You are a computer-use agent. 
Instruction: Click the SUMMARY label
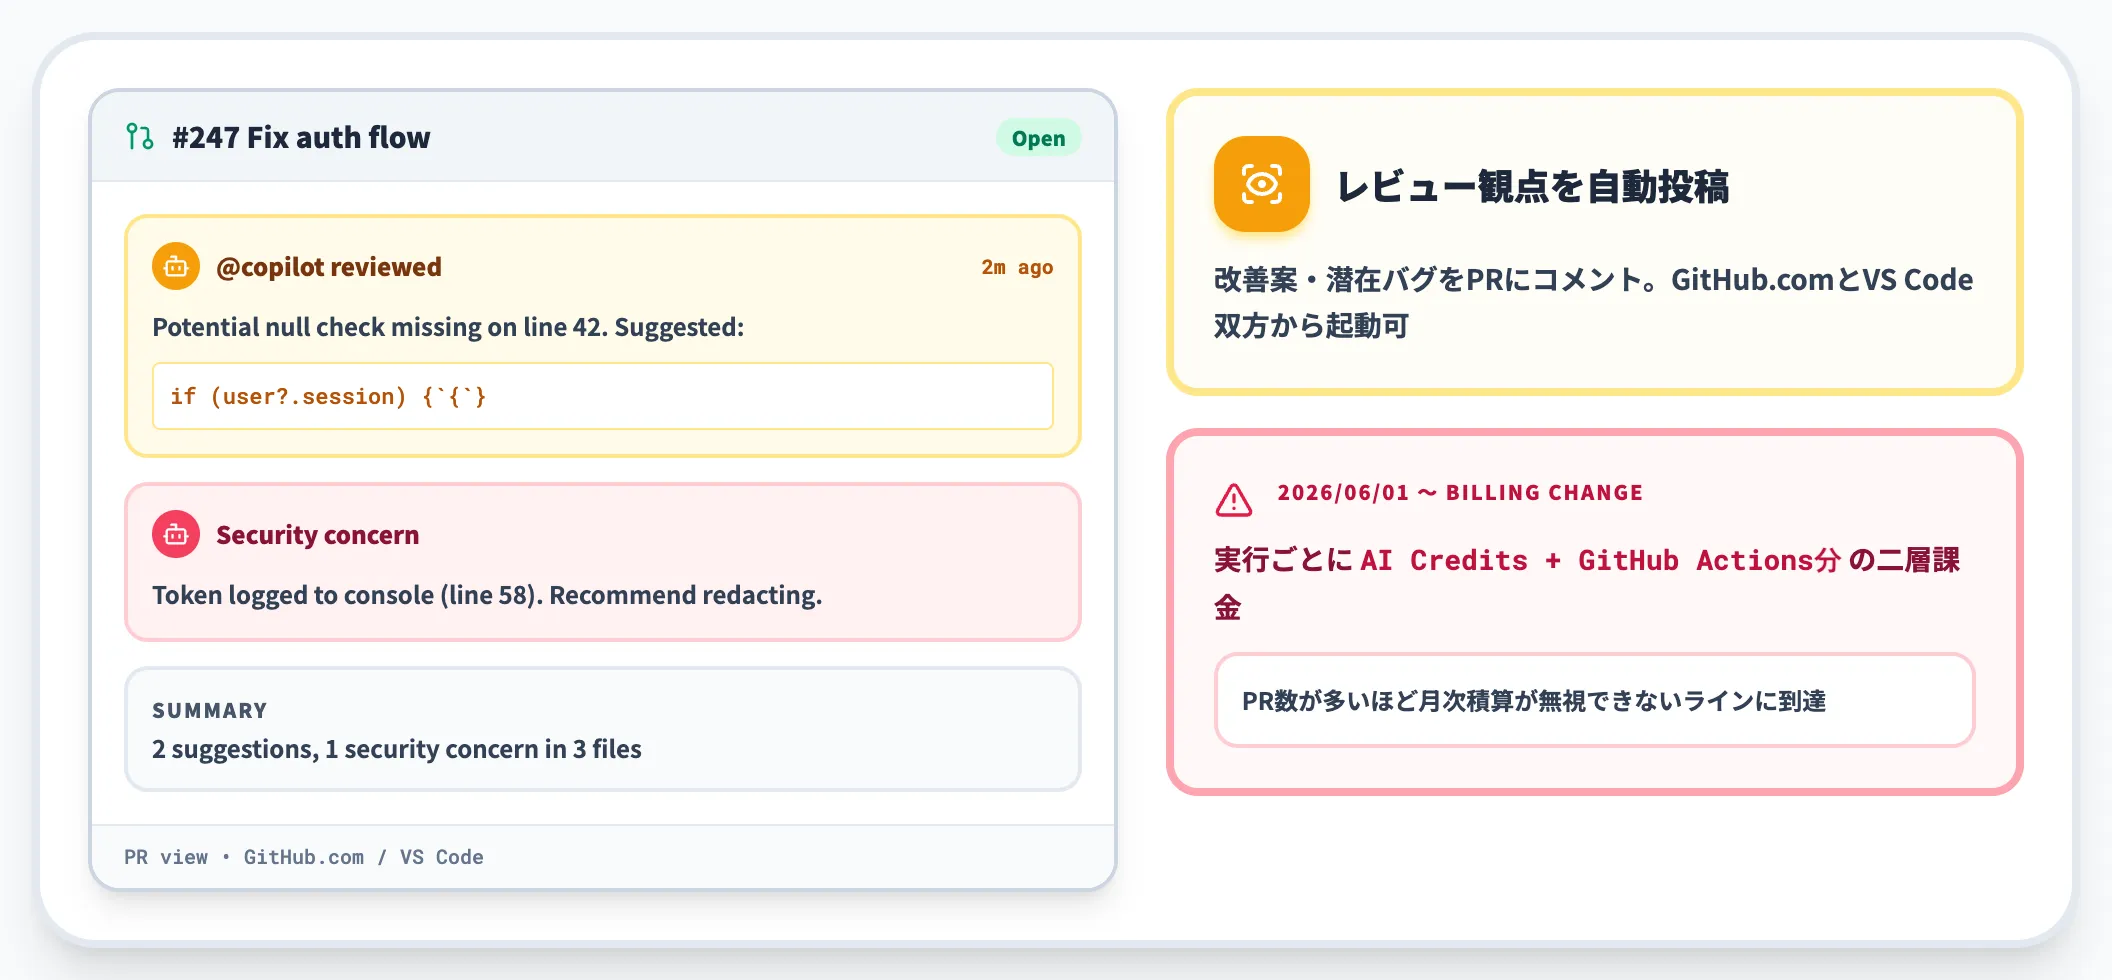[x=210, y=710]
